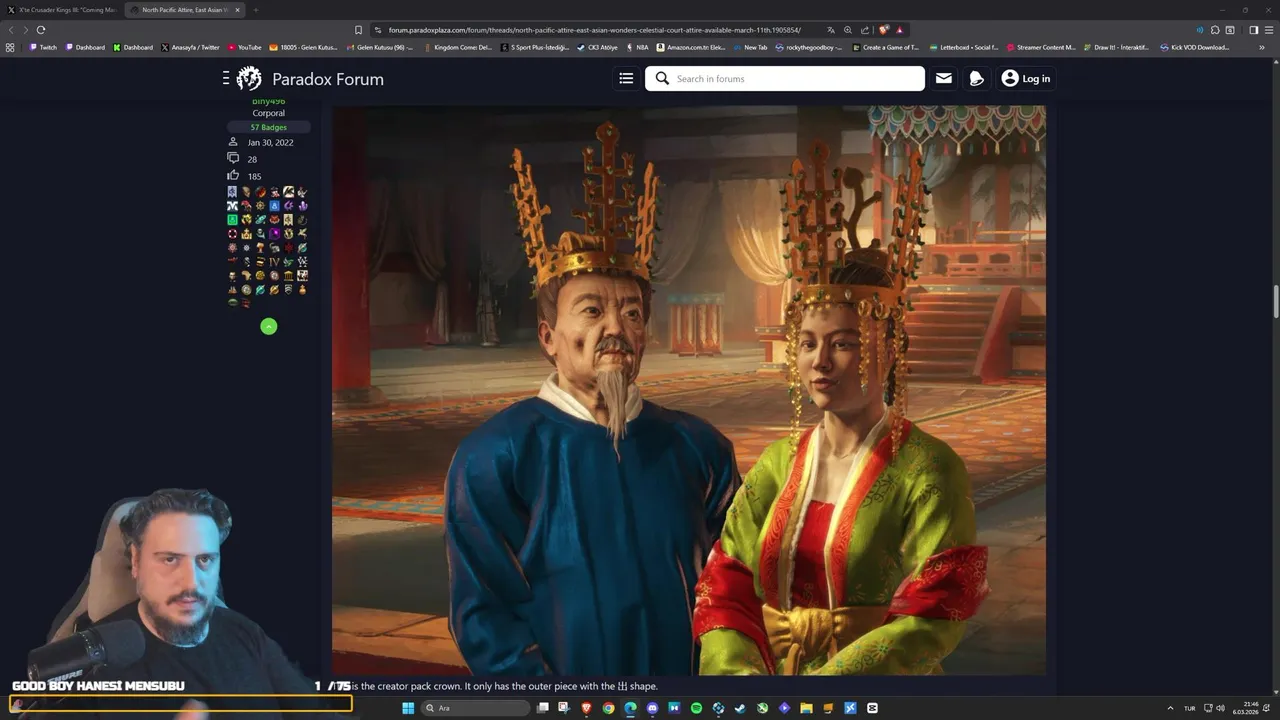Click the Paradox Forum logo link

[310, 79]
